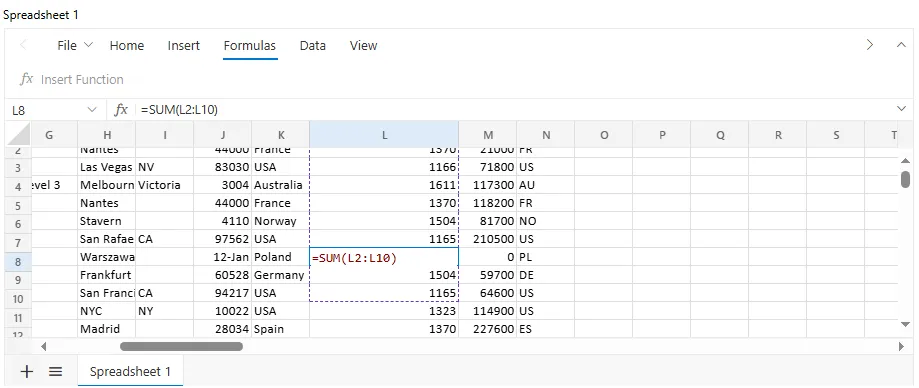Screen dimensions: 919x388
Task: Click the horizontal scrollbar right arrow
Action: coord(901,346)
